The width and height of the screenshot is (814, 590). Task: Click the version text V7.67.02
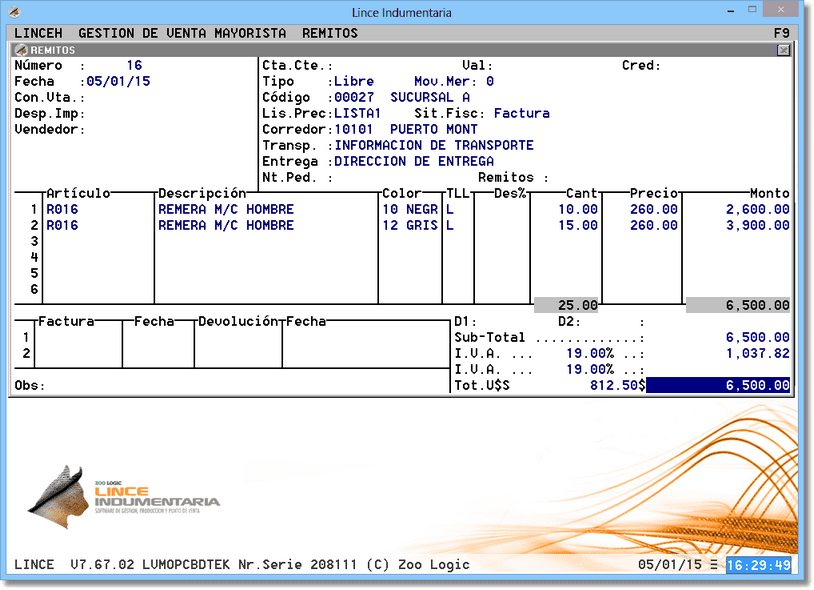pos(102,565)
